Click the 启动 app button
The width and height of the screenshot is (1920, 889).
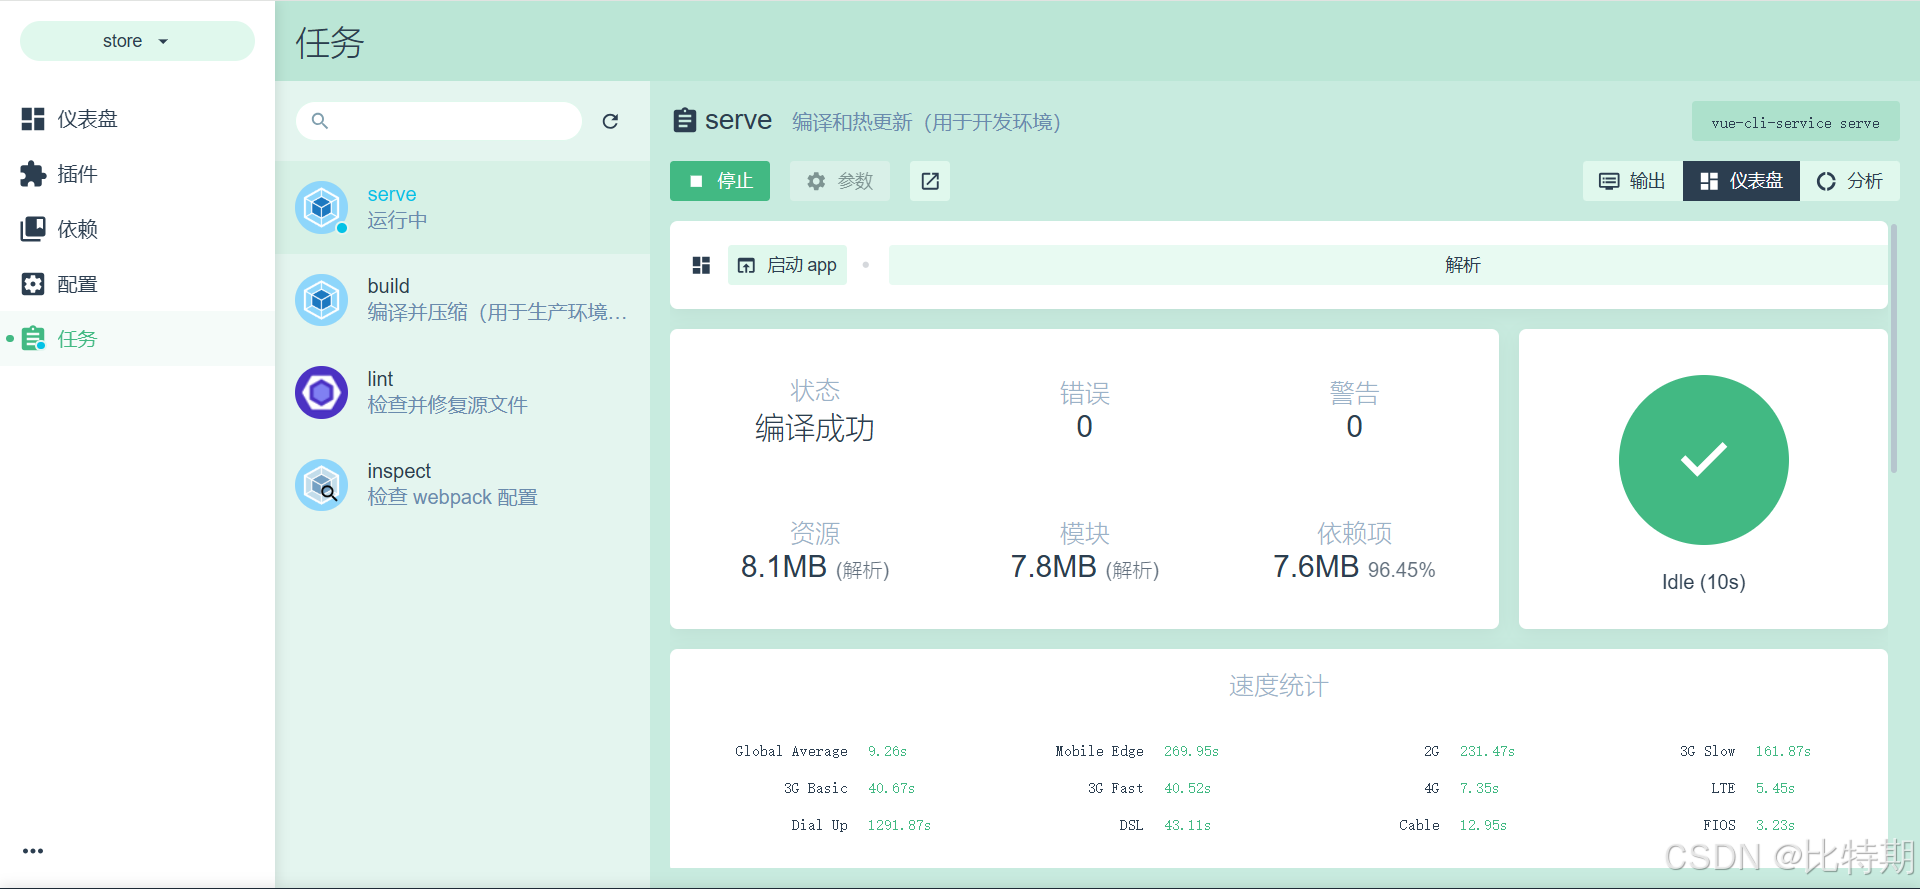(x=787, y=265)
